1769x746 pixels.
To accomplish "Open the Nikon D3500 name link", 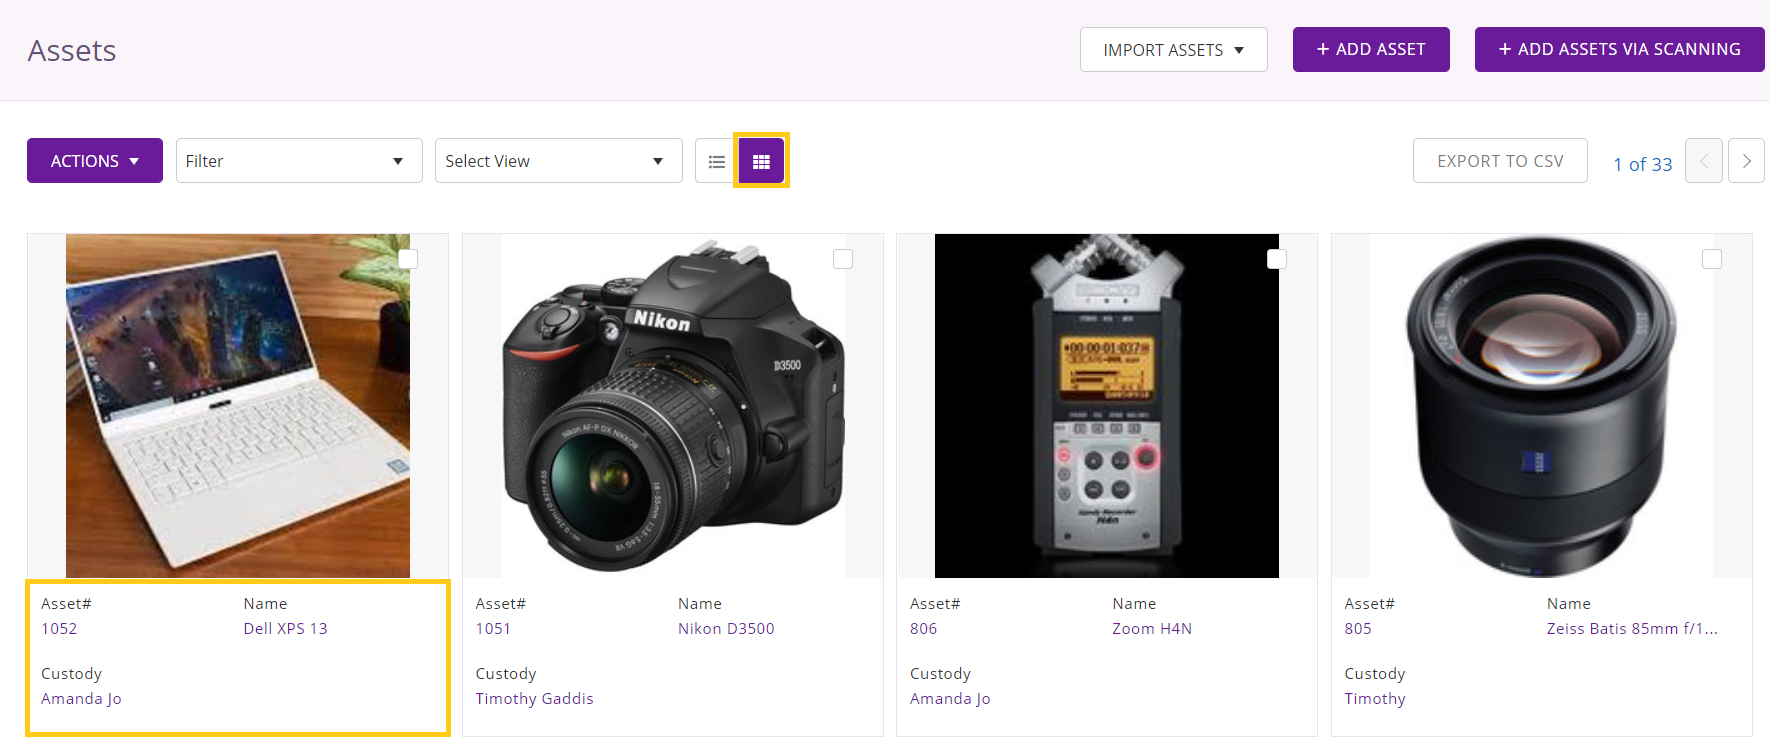I will [726, 629].
